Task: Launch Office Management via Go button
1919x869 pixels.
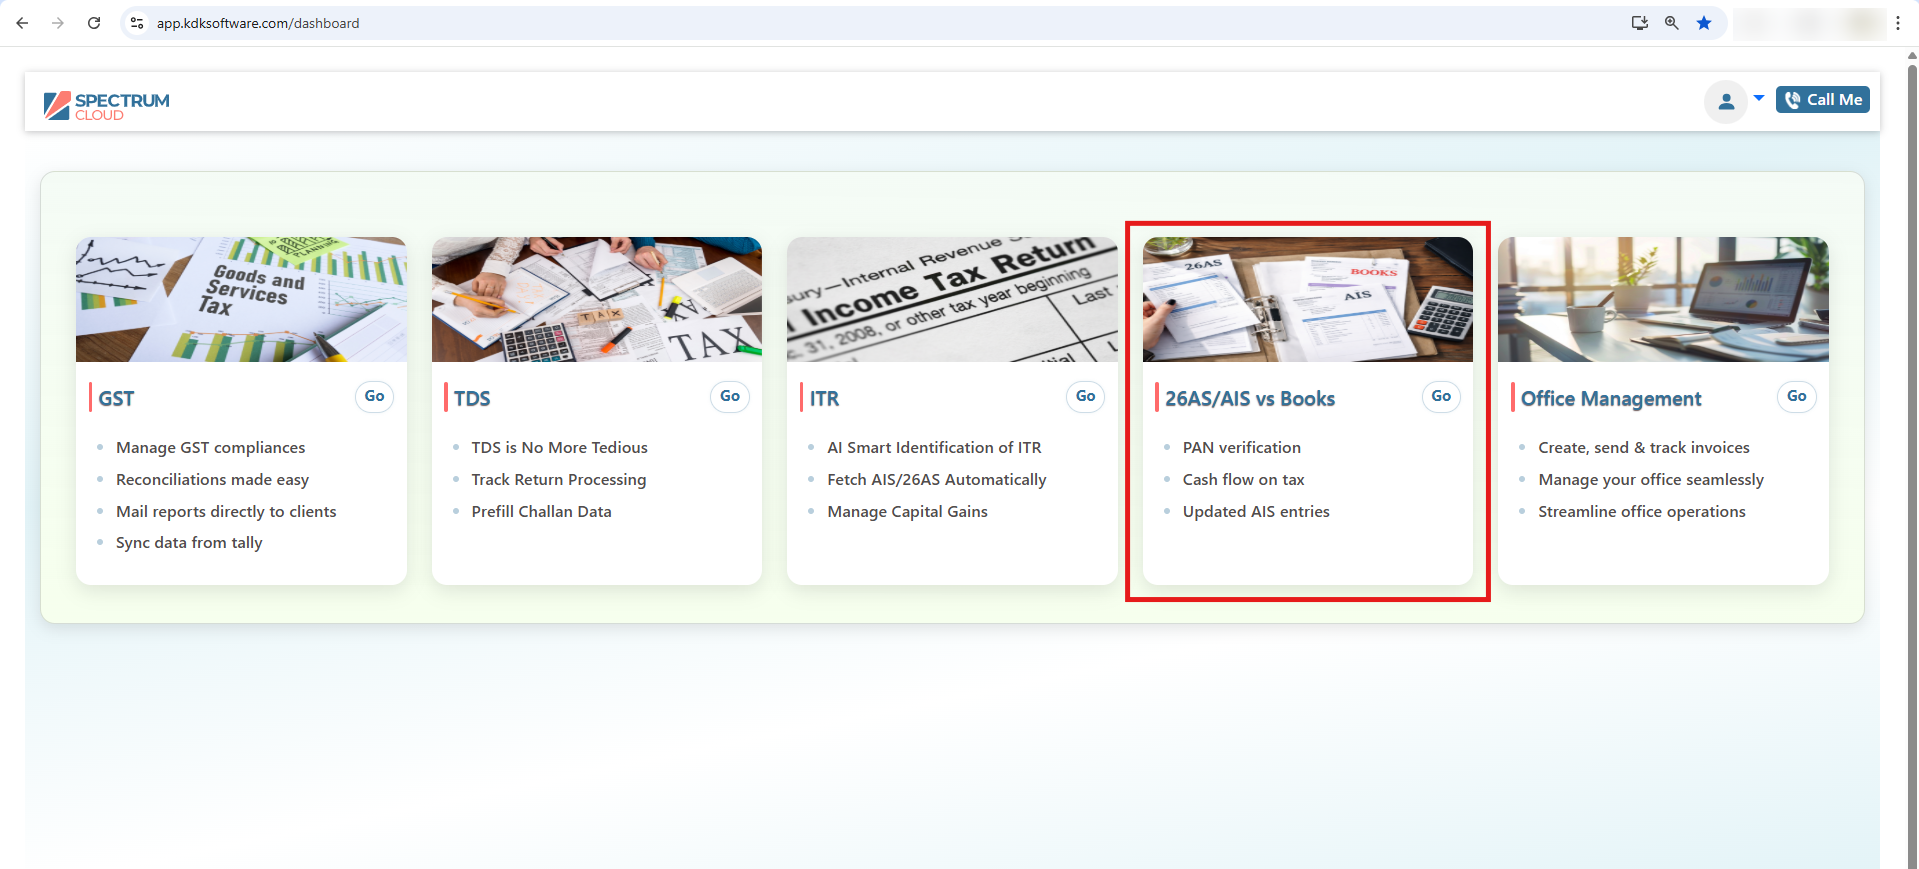Action: (x=1796, y=397)
